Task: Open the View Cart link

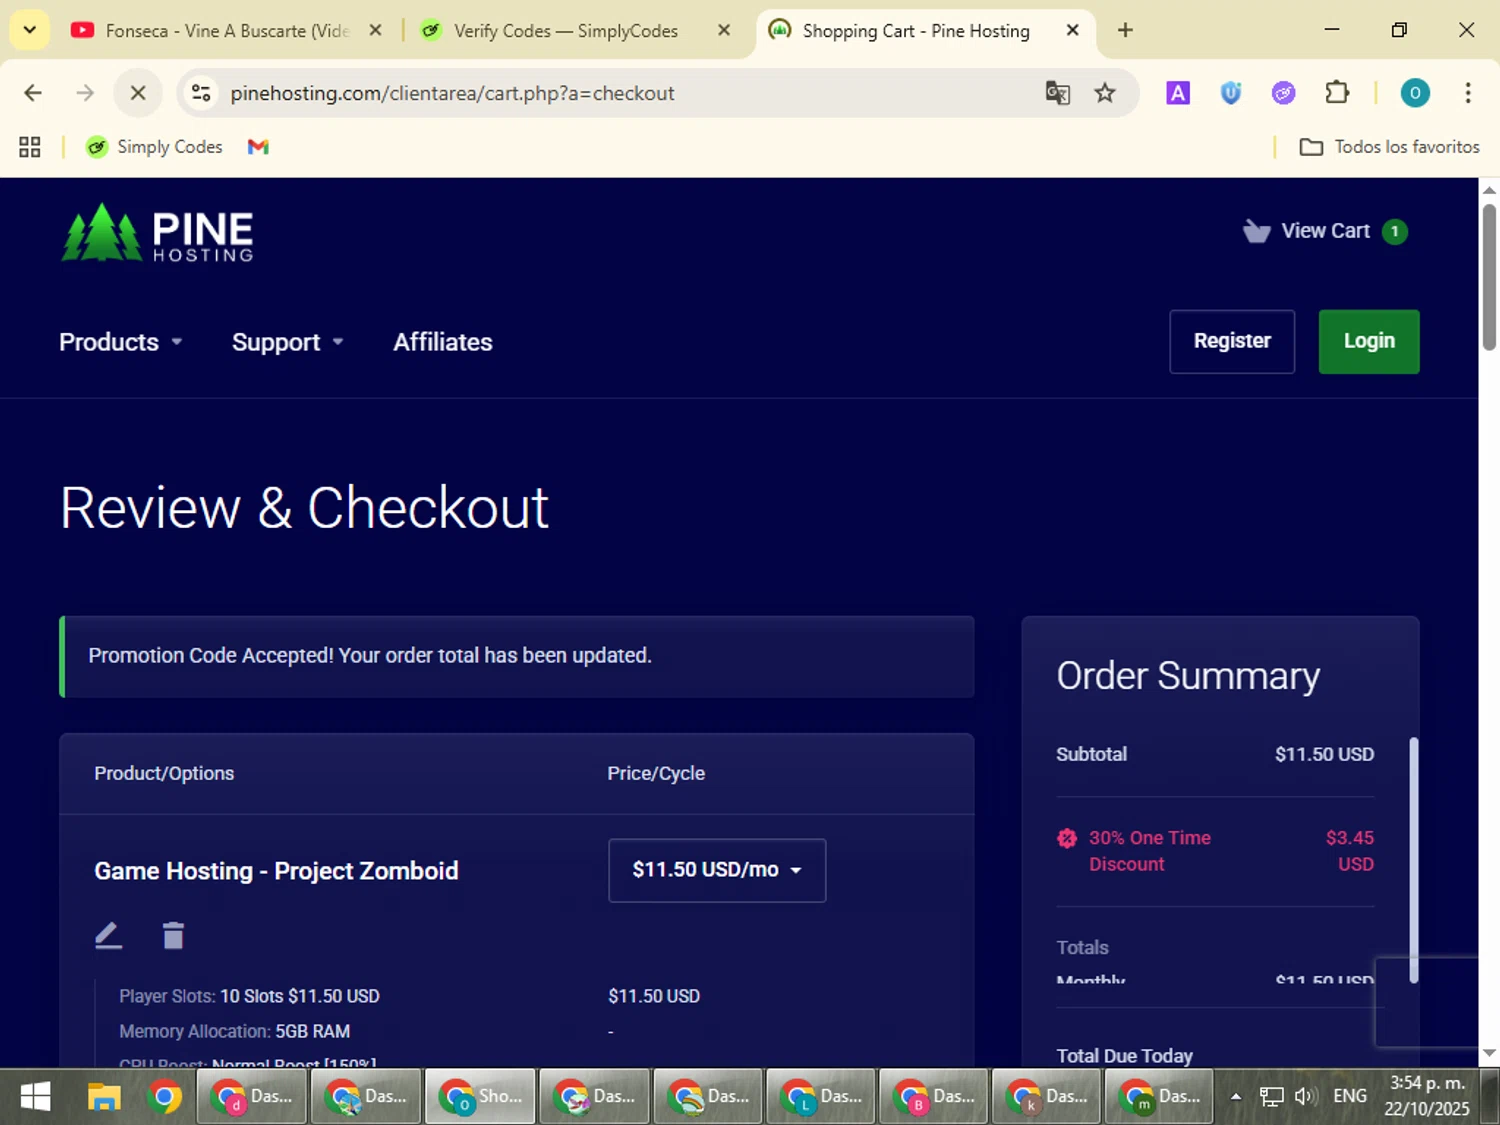Action: pyautogui.click(x=1325, y=231)
